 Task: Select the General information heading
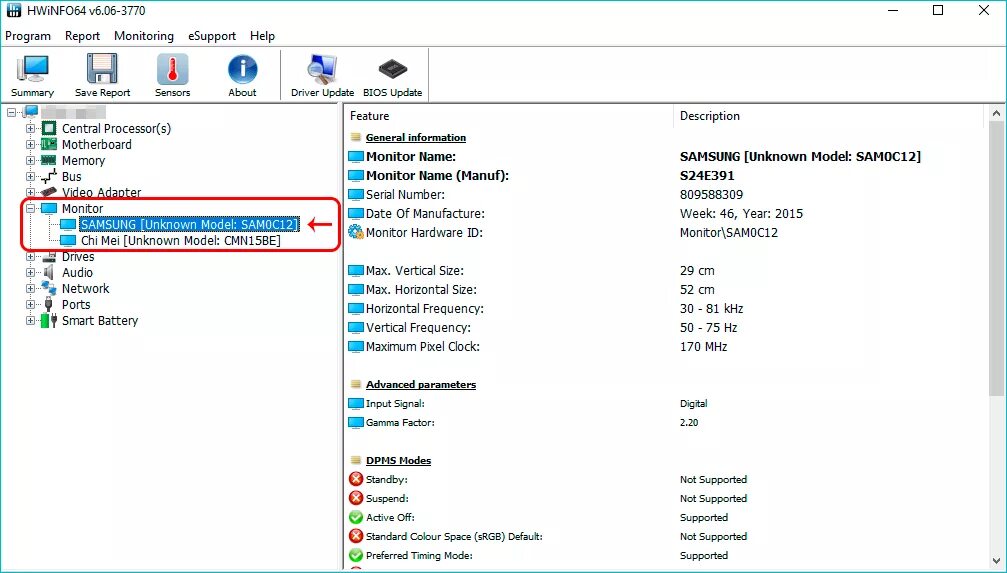416,137
